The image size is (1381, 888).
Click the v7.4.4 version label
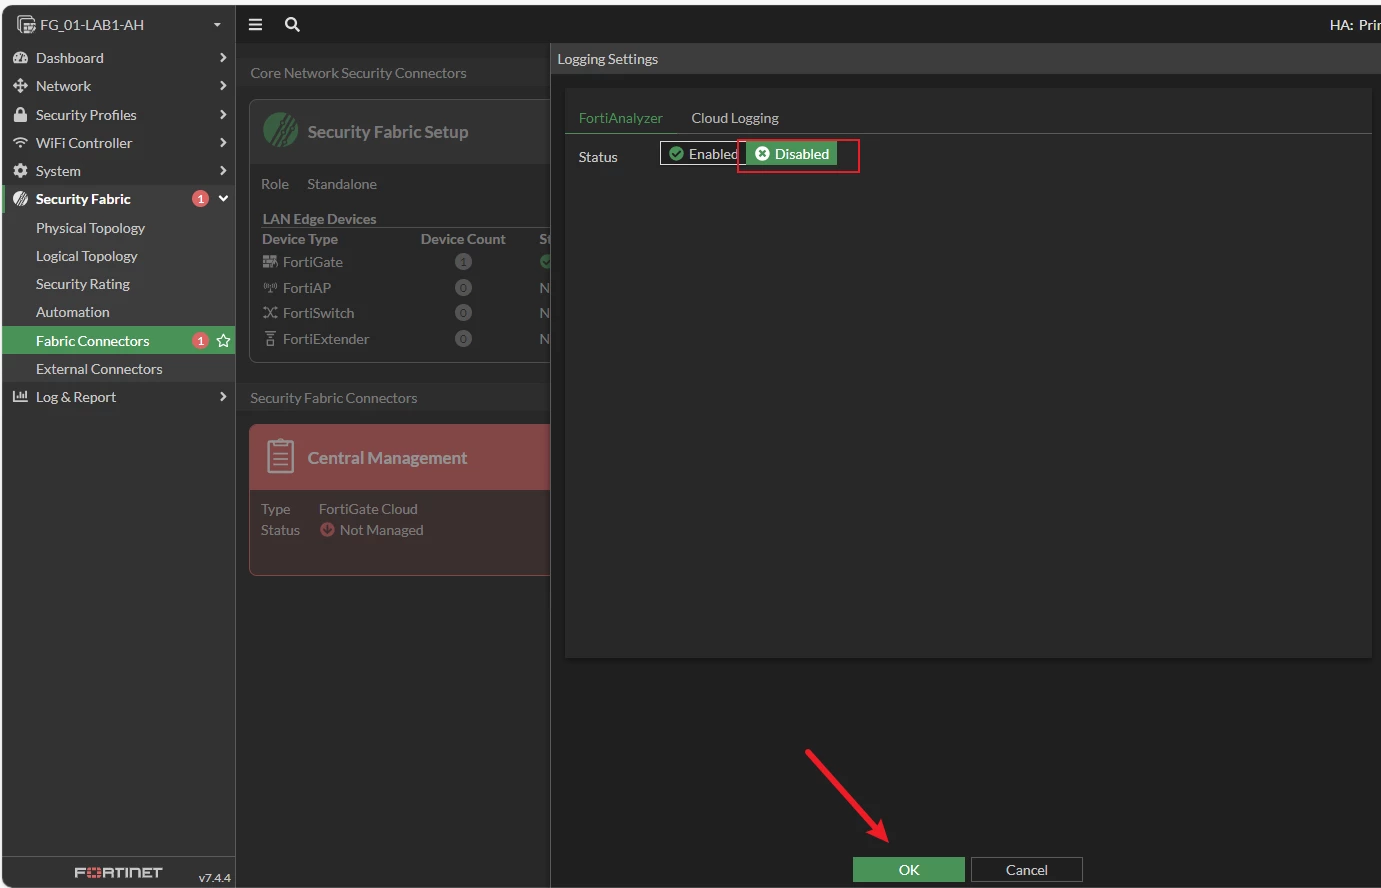point(214,878)
